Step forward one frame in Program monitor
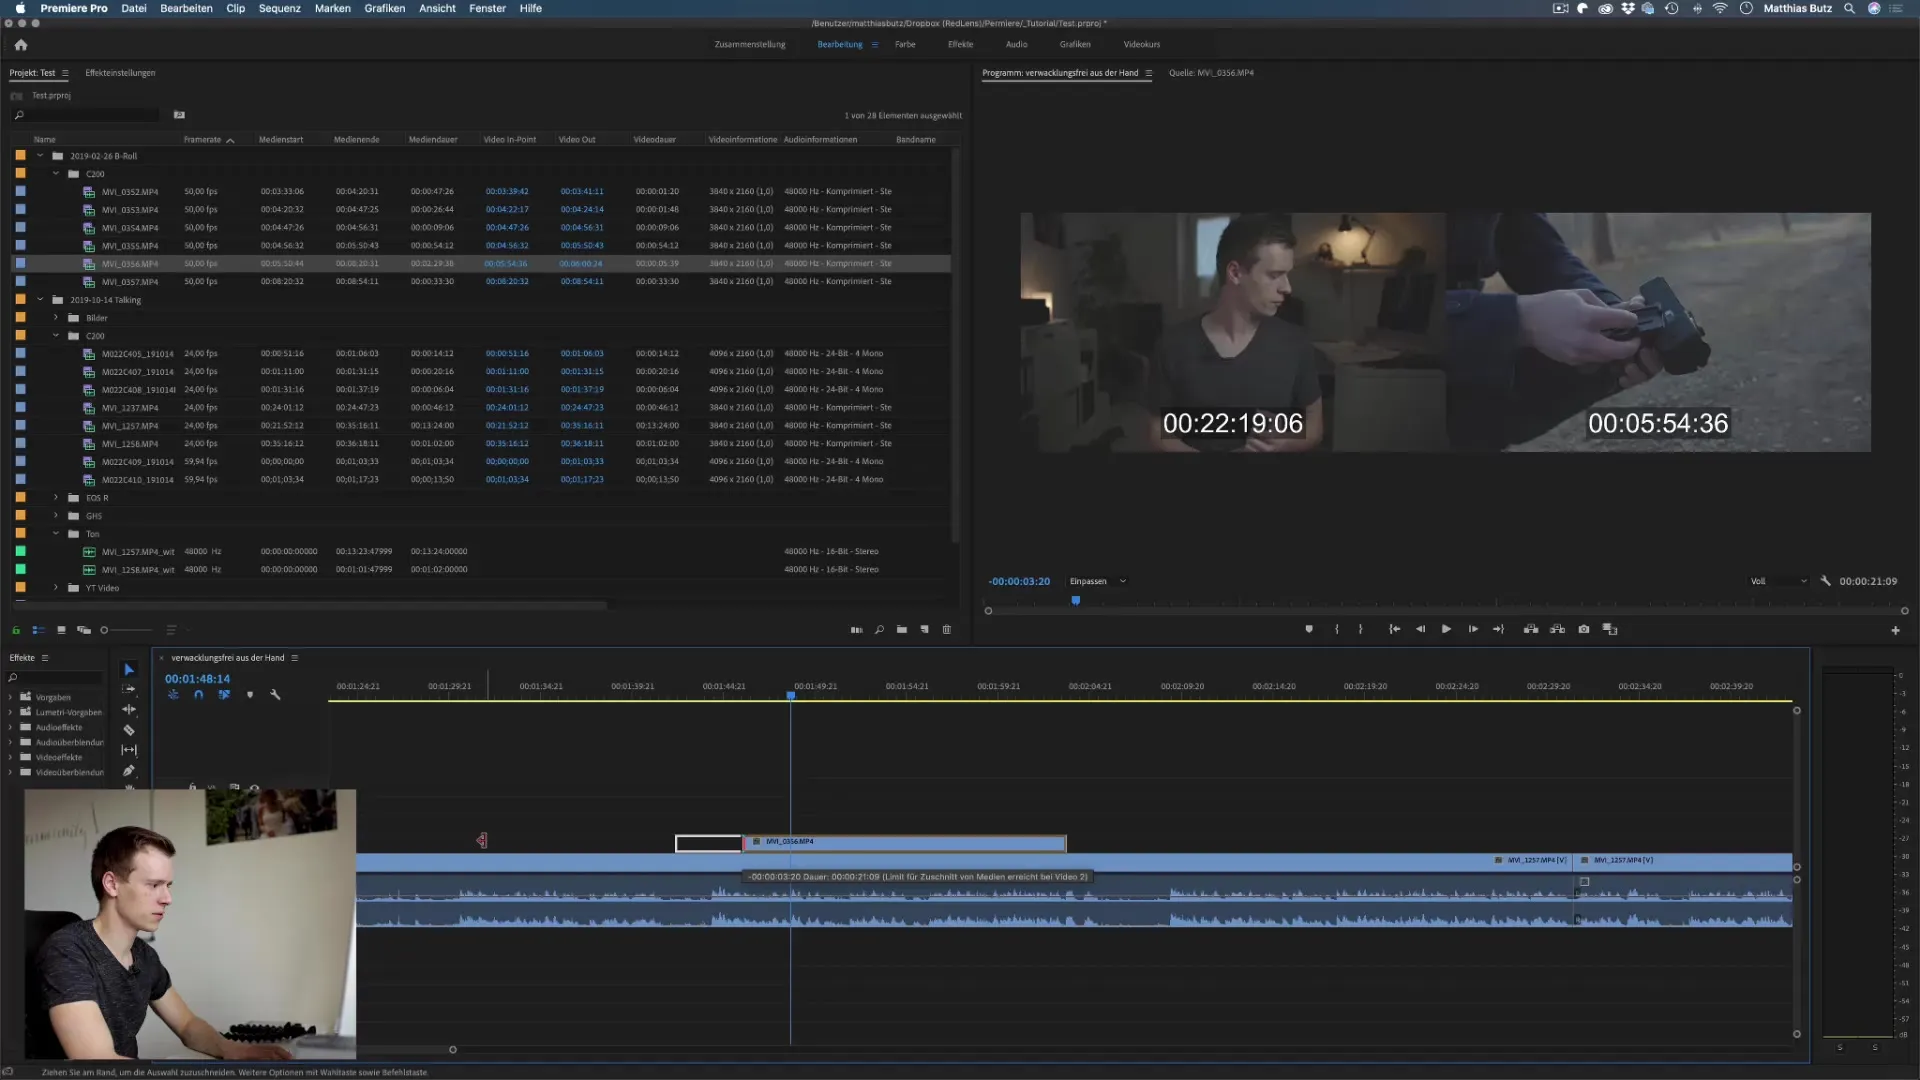 (x=1473, y=629)
